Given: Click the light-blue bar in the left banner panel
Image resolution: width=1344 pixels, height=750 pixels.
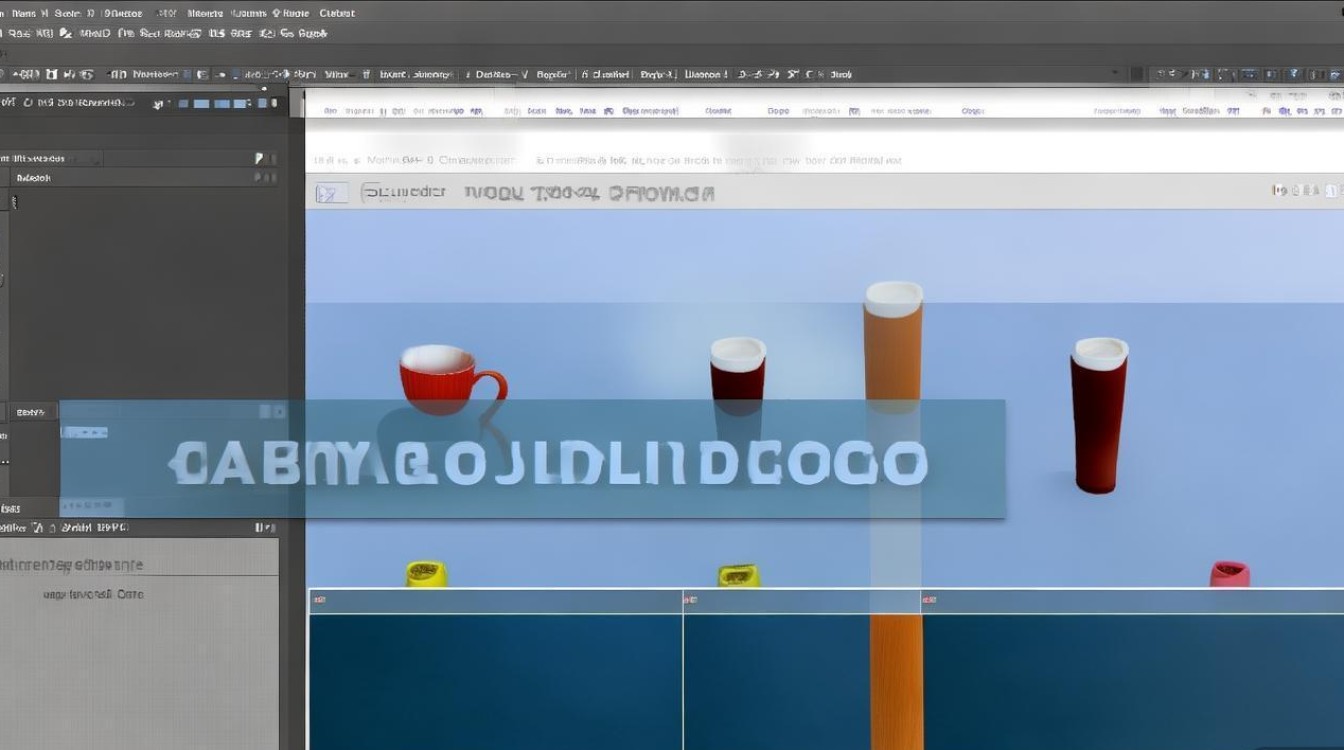Looking at the screenshot, I should (85, 433).
